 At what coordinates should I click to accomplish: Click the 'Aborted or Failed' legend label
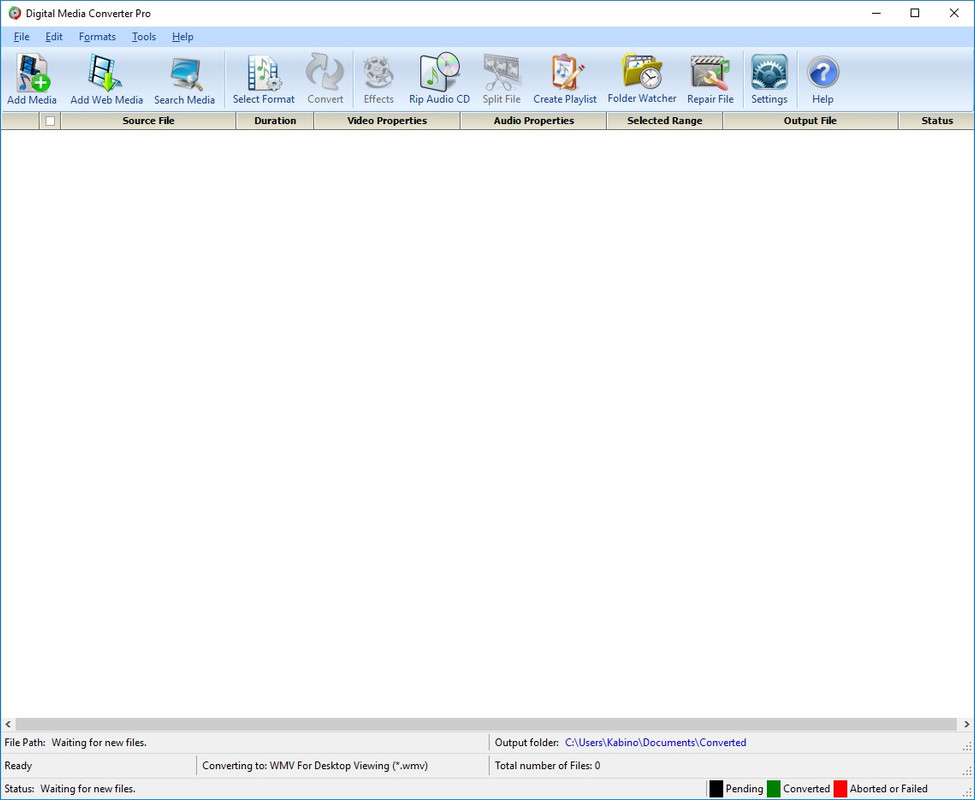pos(888,789)
